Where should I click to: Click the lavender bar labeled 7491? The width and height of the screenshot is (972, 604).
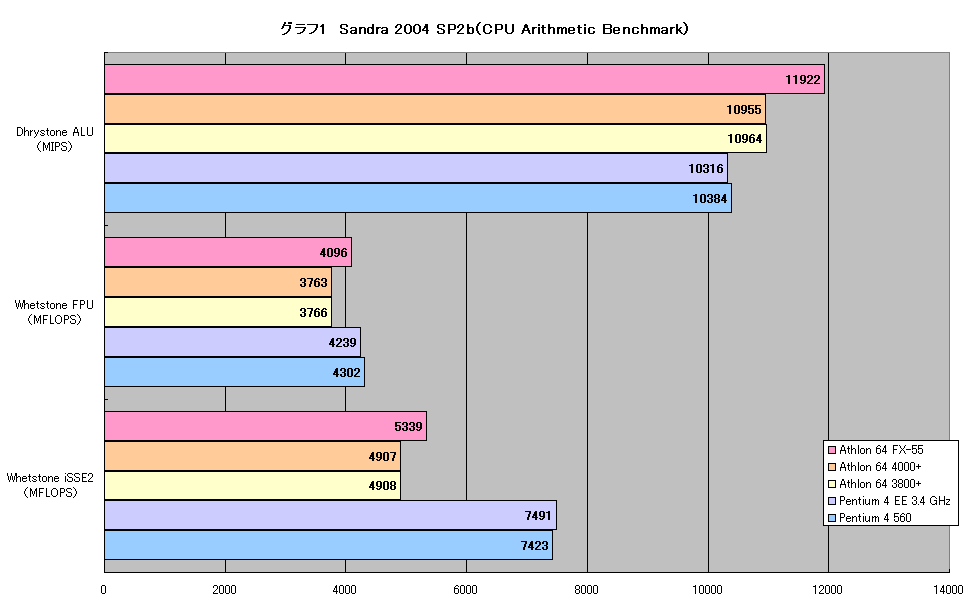click(x=330, y=515)
